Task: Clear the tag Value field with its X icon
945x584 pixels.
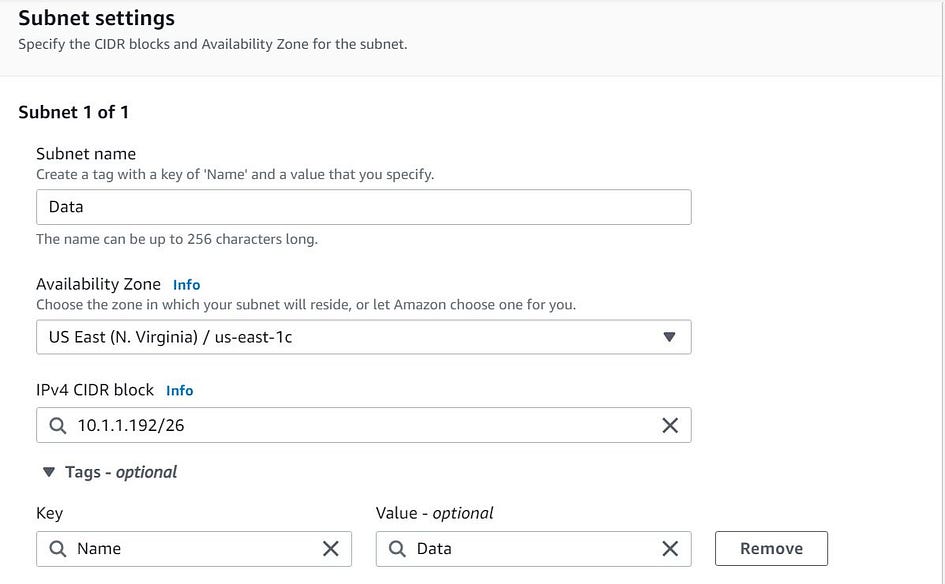Action: [670, 548]
